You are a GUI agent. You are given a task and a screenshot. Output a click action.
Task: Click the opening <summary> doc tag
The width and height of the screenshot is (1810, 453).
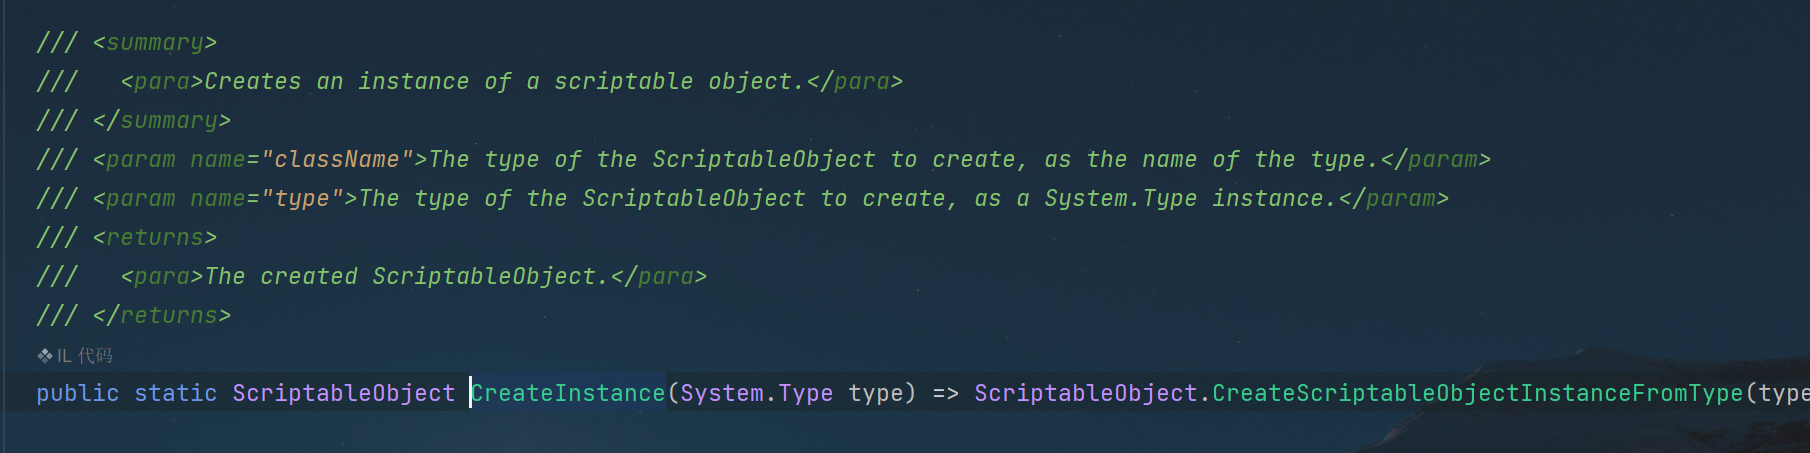[x=155, y=43]
